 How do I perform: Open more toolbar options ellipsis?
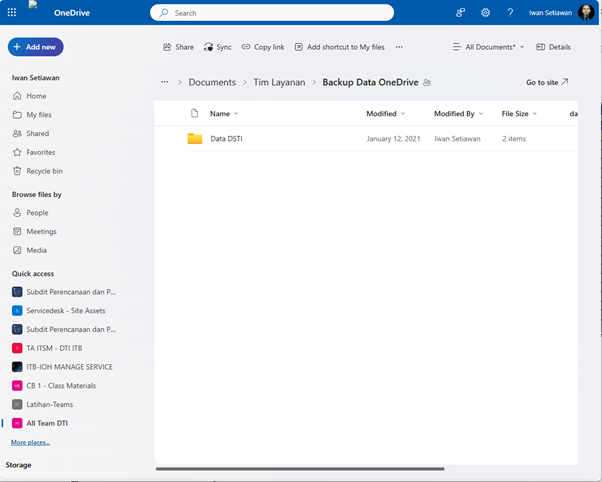pos(399,47)
